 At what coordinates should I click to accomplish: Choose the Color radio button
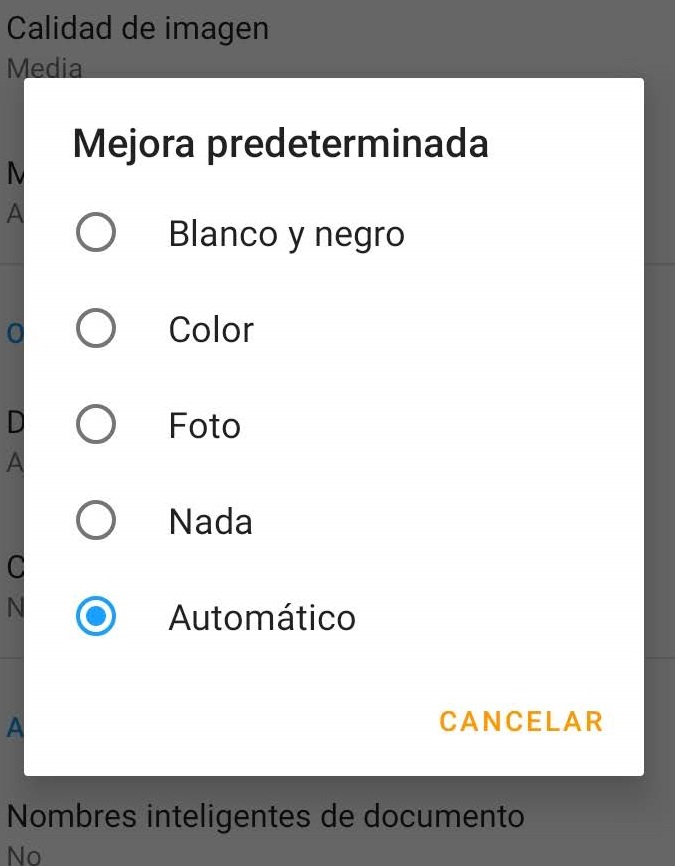point(96,329)
